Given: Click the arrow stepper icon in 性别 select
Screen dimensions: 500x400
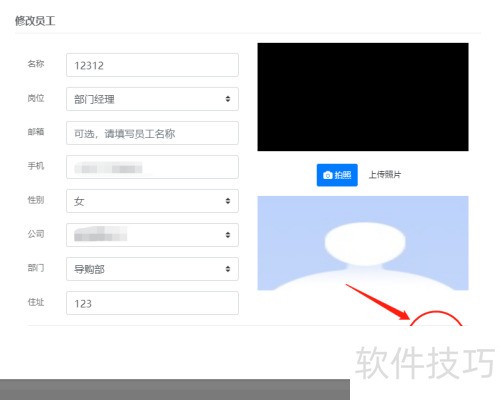Looking at the screenshot, I should (228, 201).
